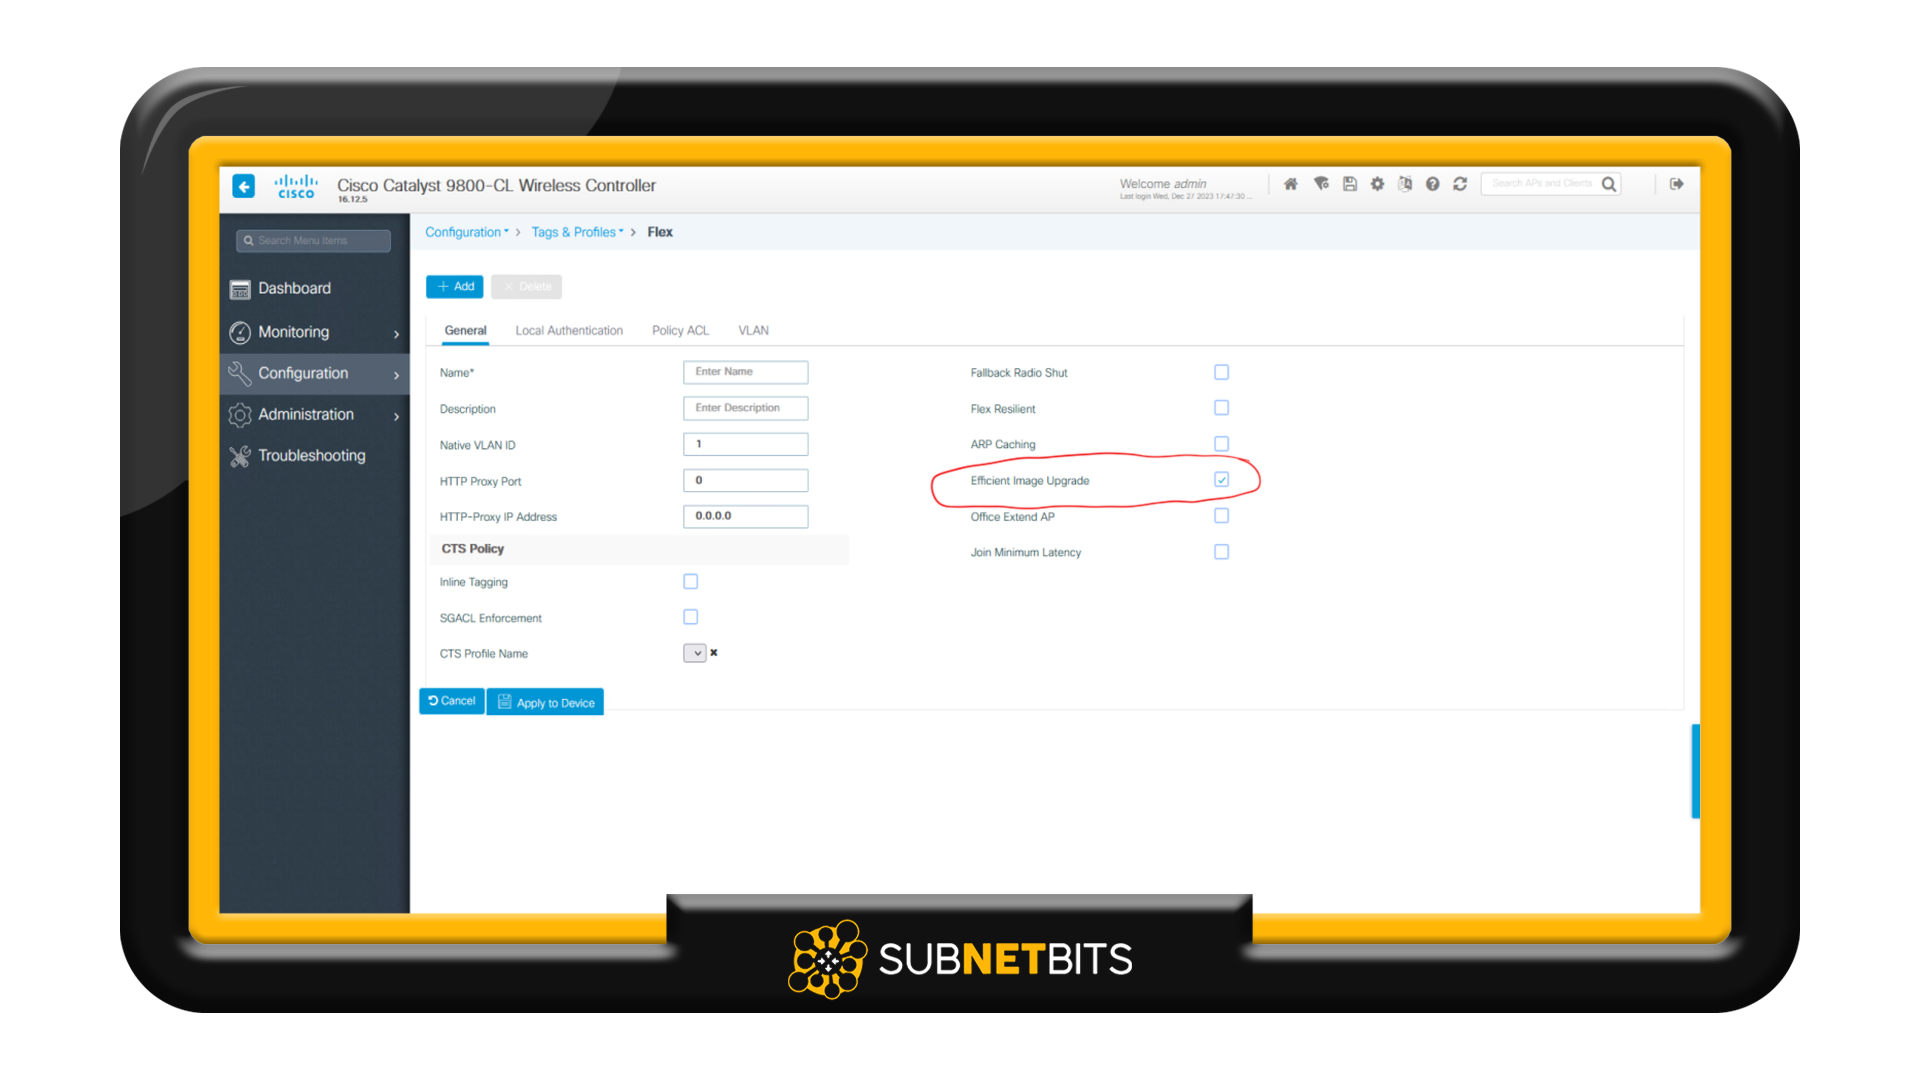The height and width of the screenshot is (1080, 1920).
Task: Click the Search Menu Items box
Action: (x=313, y=241)
